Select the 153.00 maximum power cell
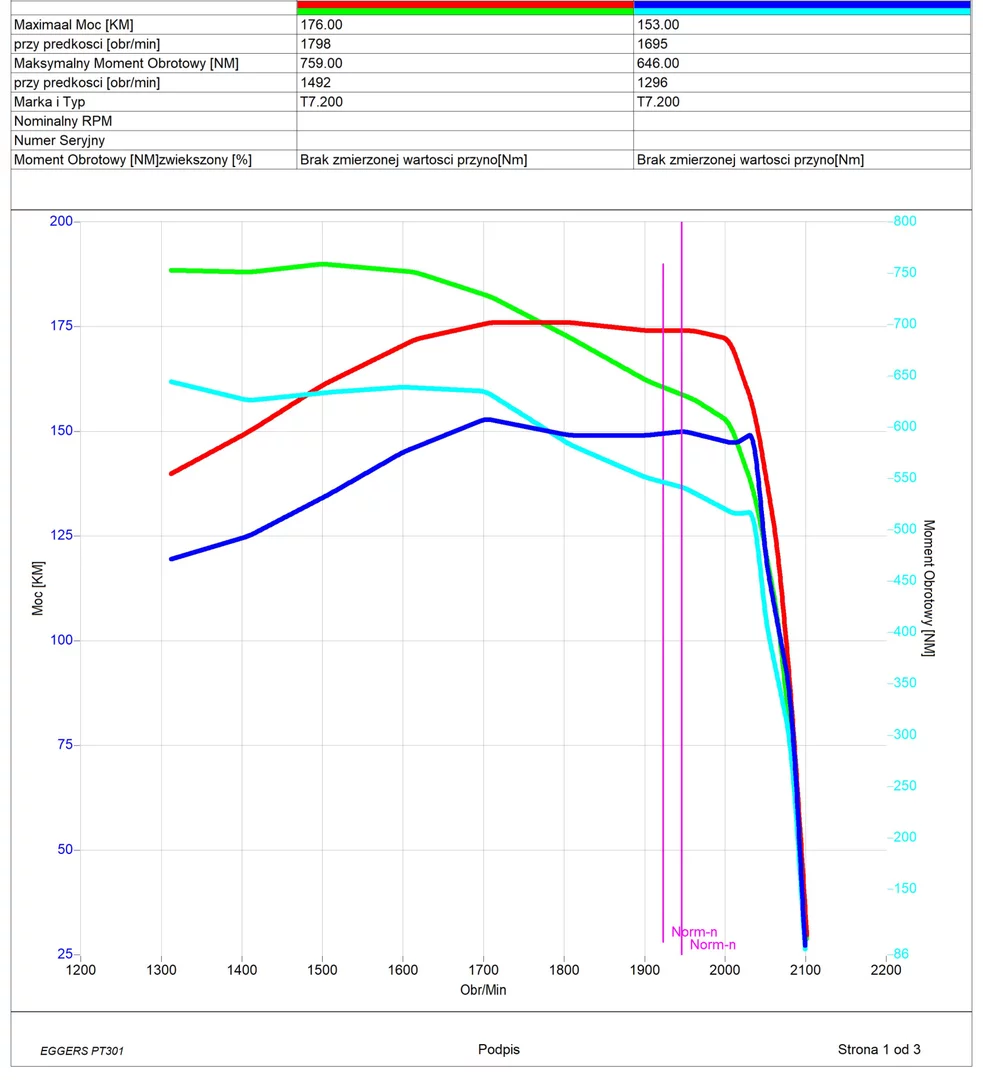983x1080 pixels. click(659, 25)
